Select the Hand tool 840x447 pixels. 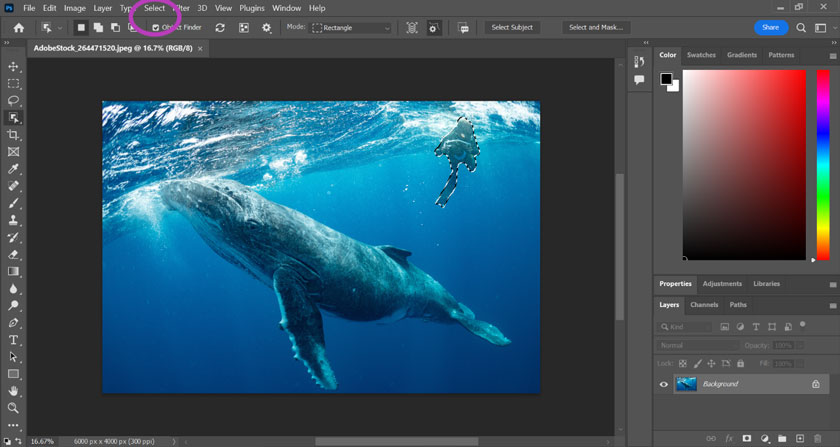13,391
